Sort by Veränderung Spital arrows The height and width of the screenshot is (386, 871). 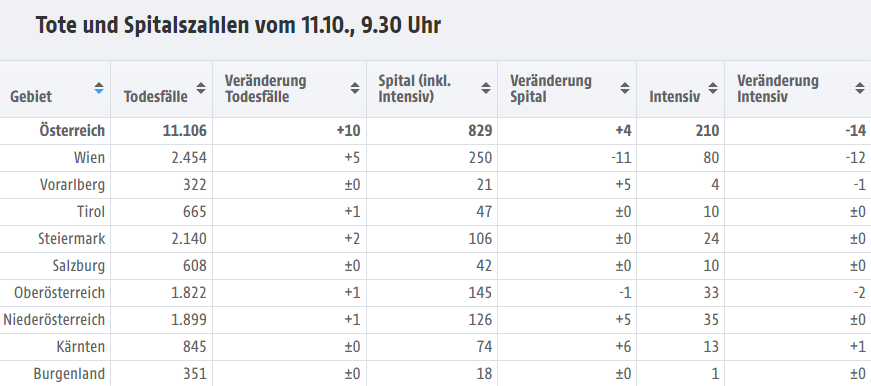(625, 88)
